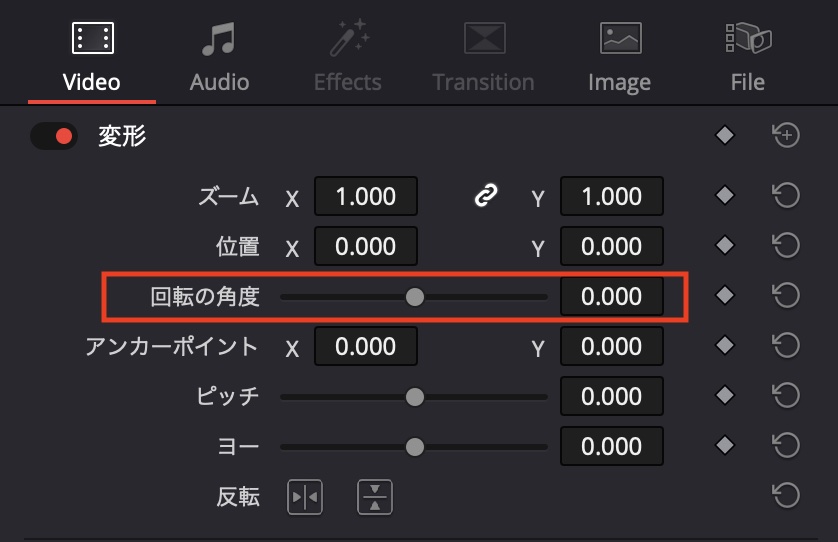This screenshot has height=542, width=838.
Task: Click the 位置 Y value field
Action: (x=611, y=247)
